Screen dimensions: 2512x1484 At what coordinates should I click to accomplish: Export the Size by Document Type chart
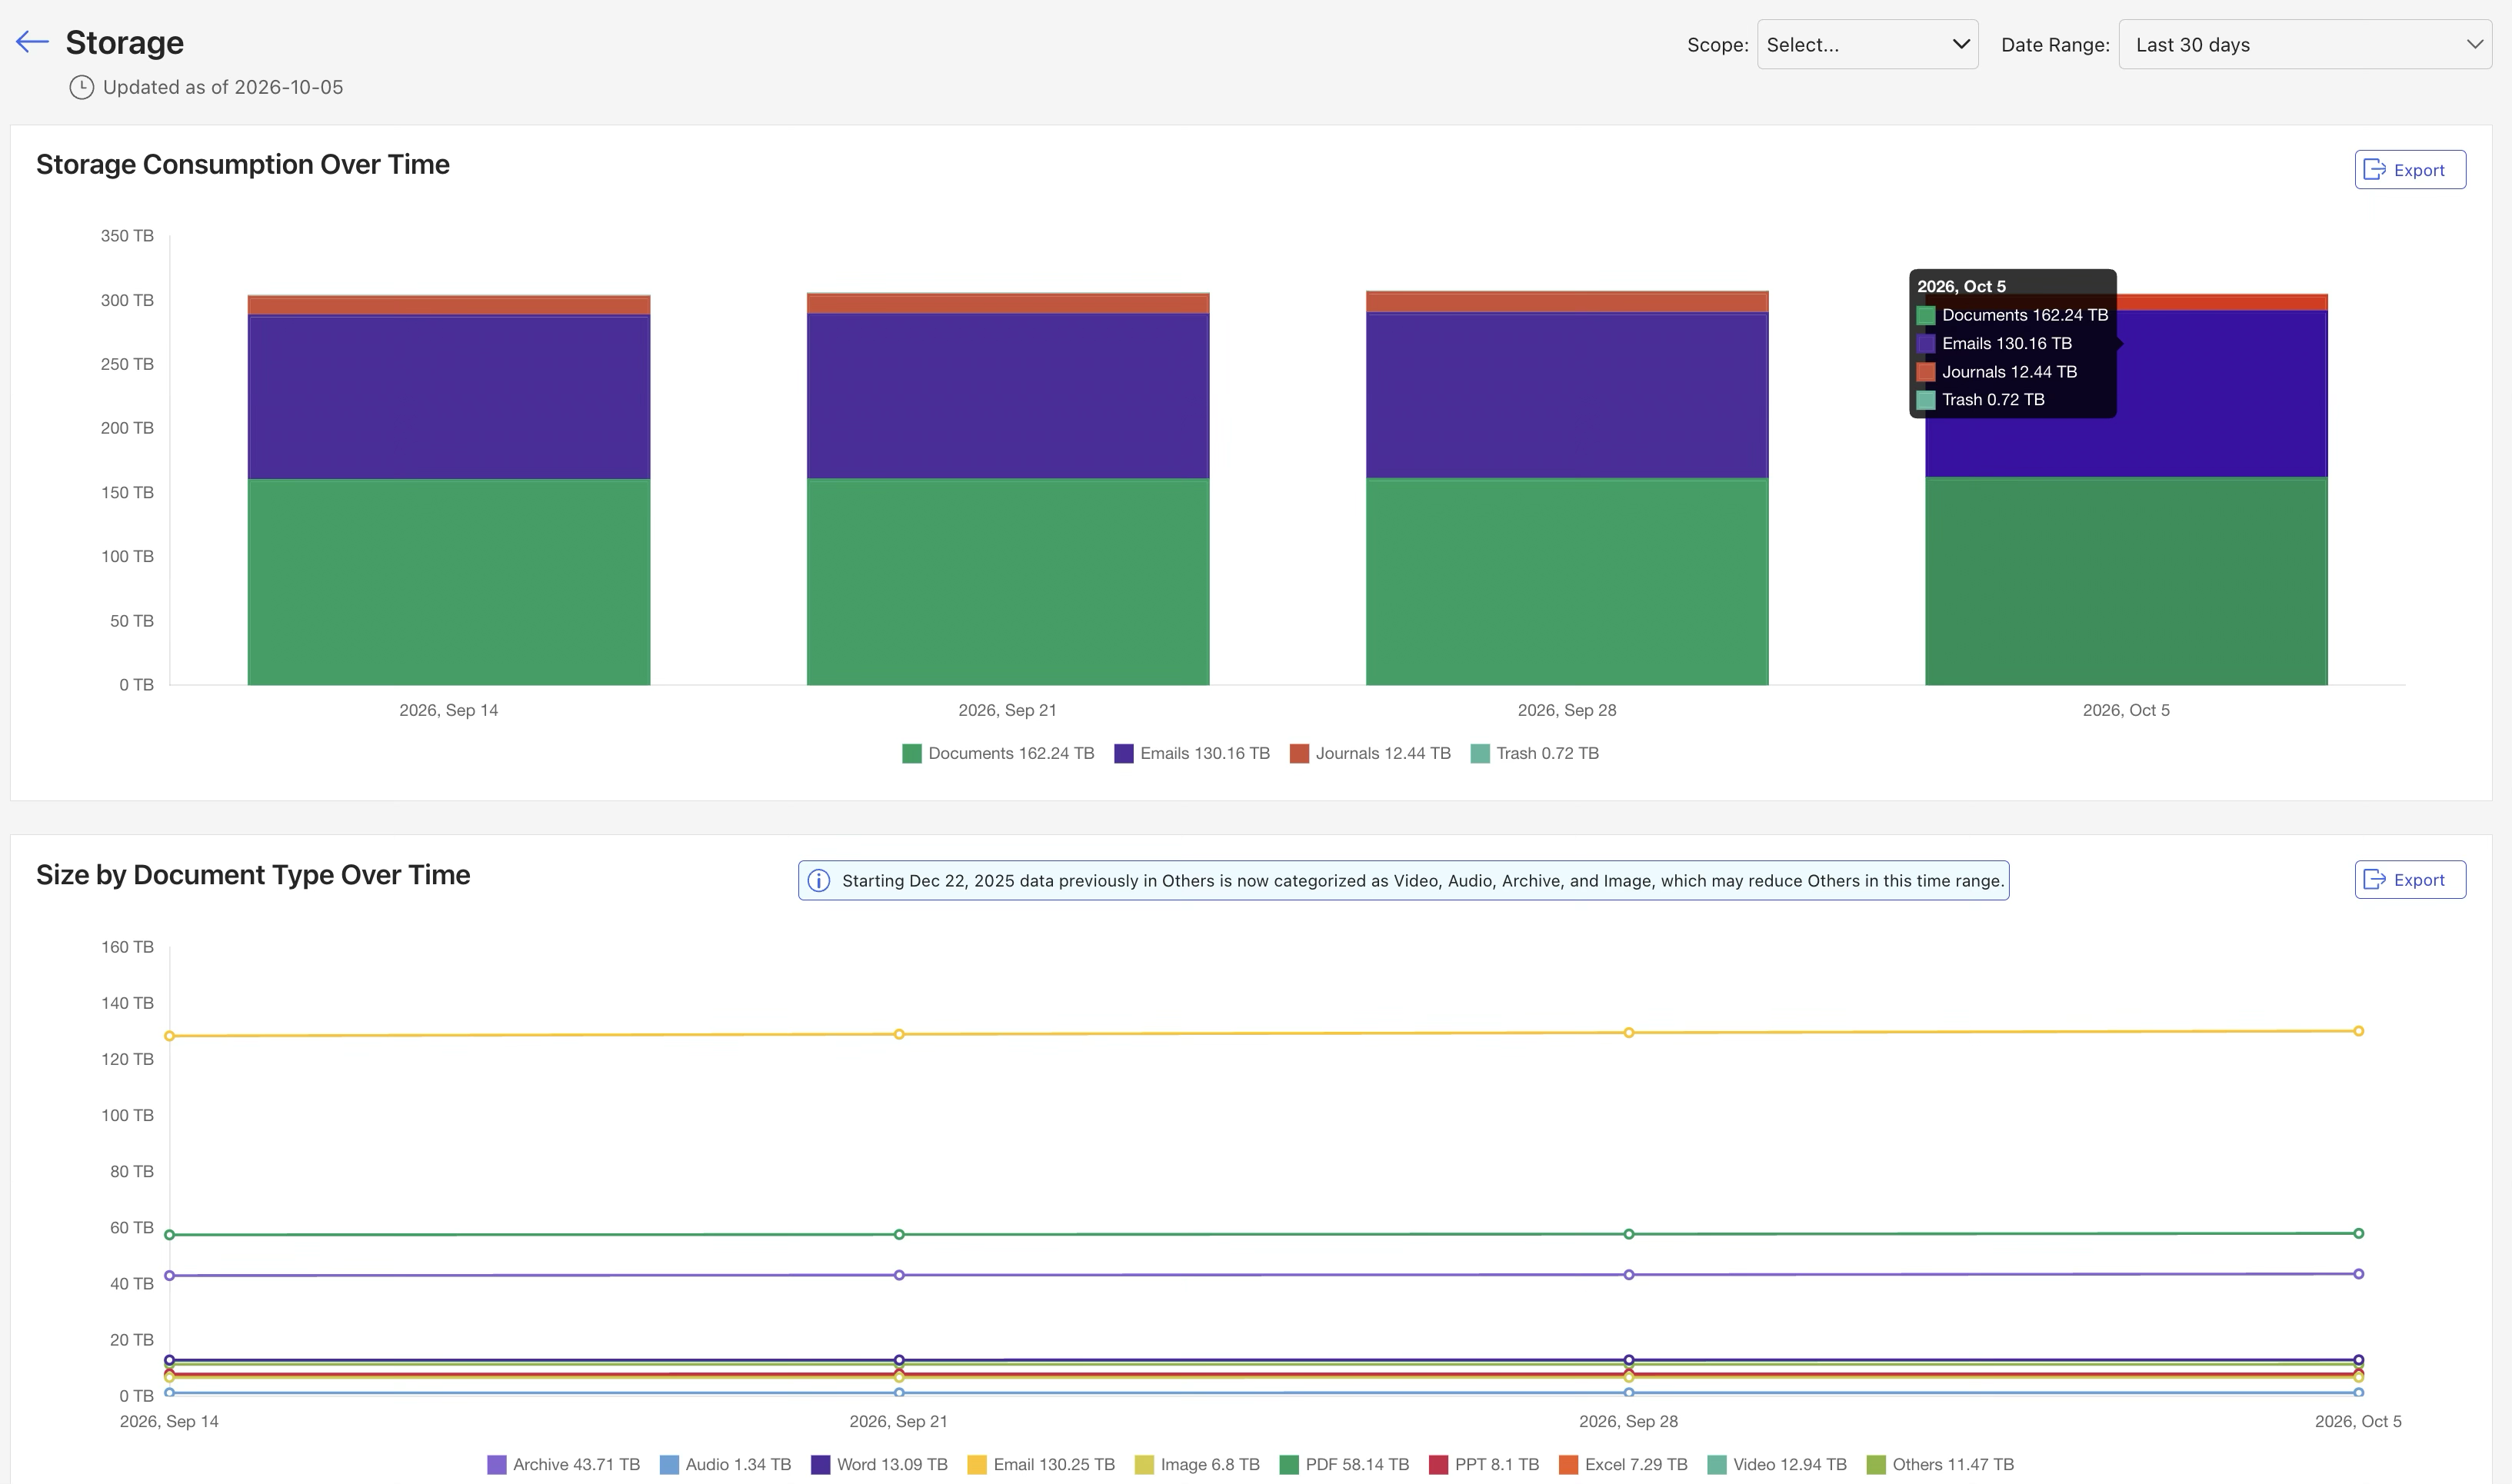point(2410,880)
